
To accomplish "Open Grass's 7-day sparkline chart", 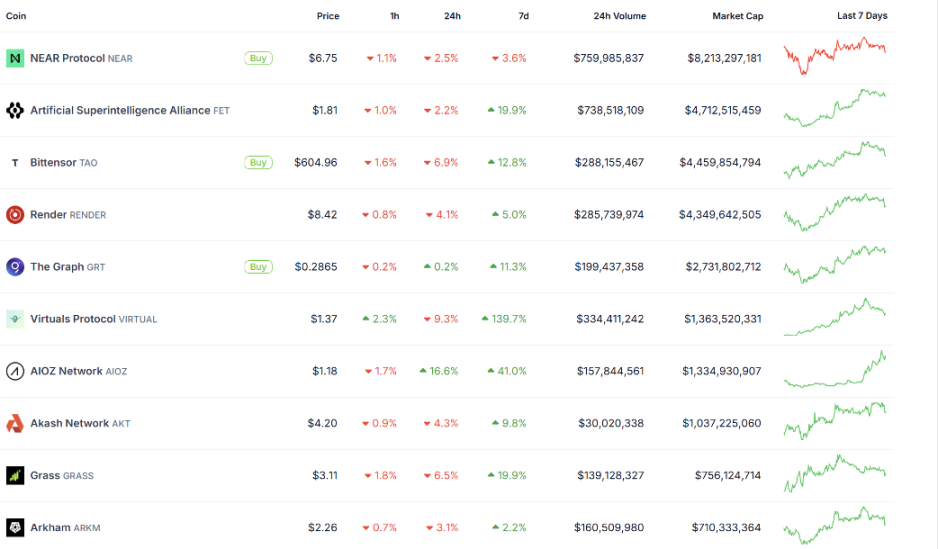I will click(x=835, y=473).
